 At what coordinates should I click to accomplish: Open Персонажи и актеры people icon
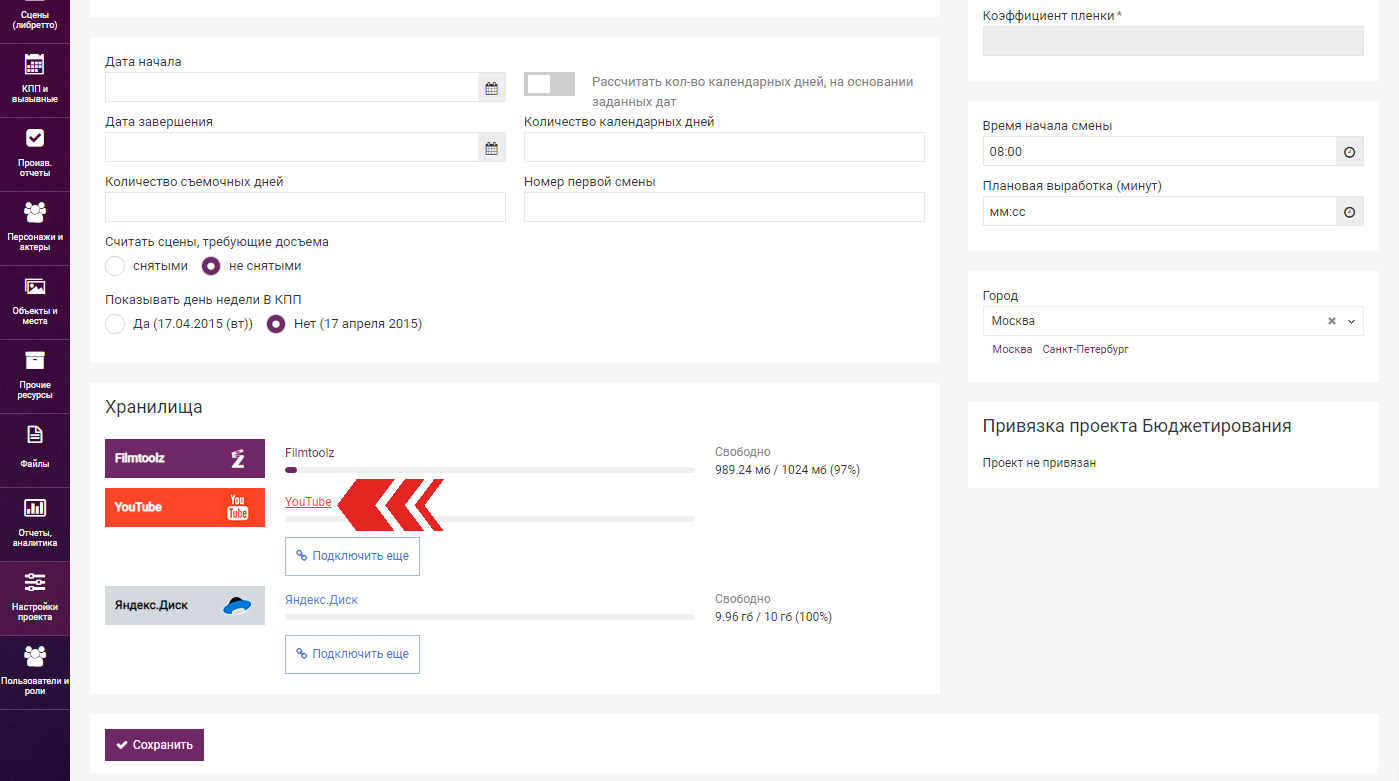(35, 212)
